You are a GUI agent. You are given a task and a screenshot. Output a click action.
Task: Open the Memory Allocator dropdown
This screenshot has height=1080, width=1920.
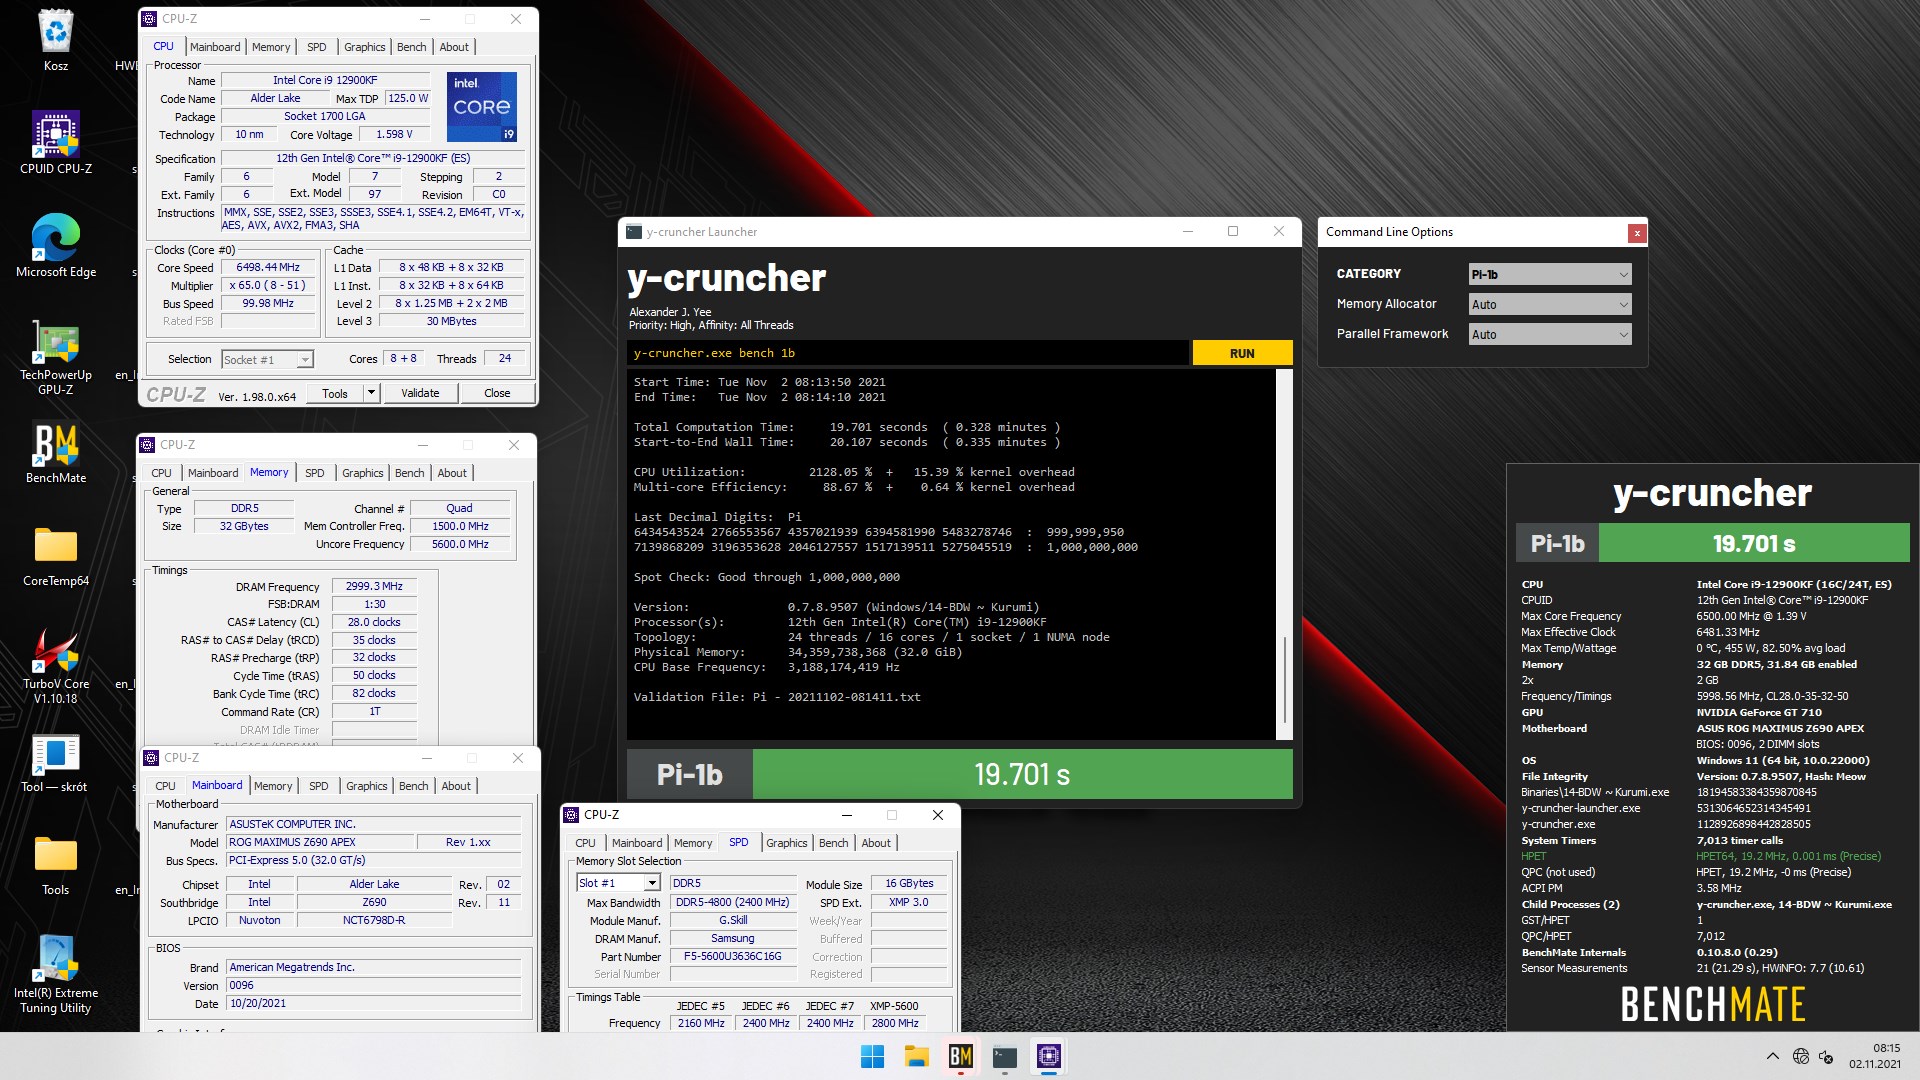point(1550,305)
